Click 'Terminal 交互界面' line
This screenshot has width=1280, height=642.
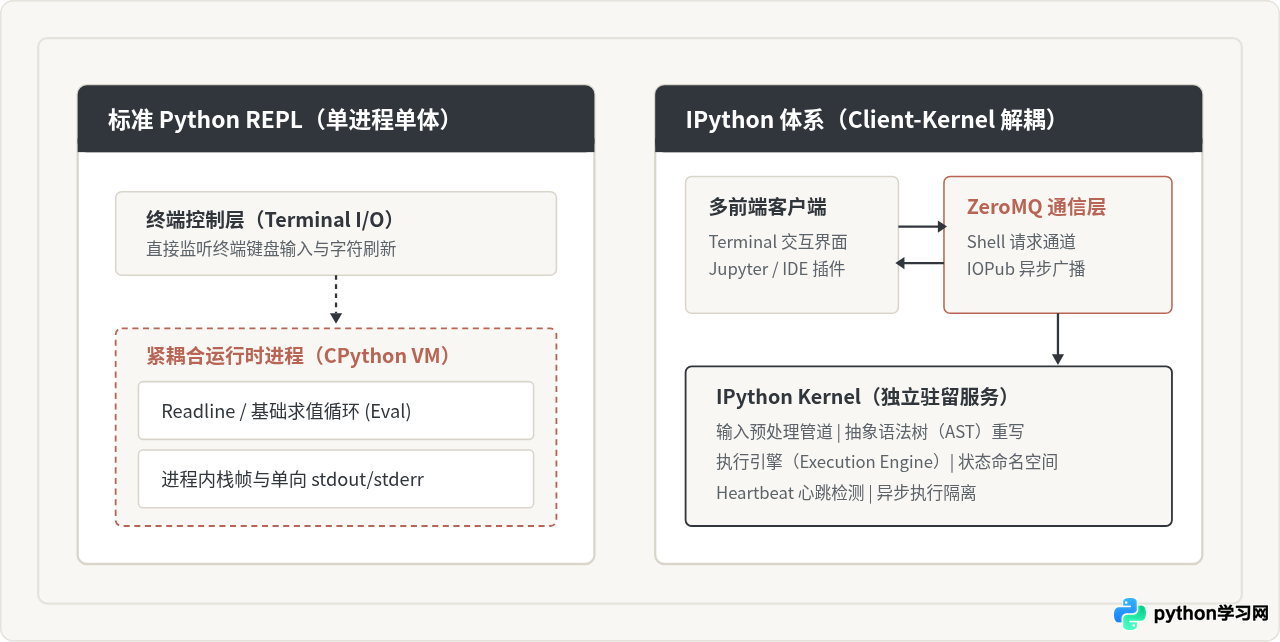point(778,242)
